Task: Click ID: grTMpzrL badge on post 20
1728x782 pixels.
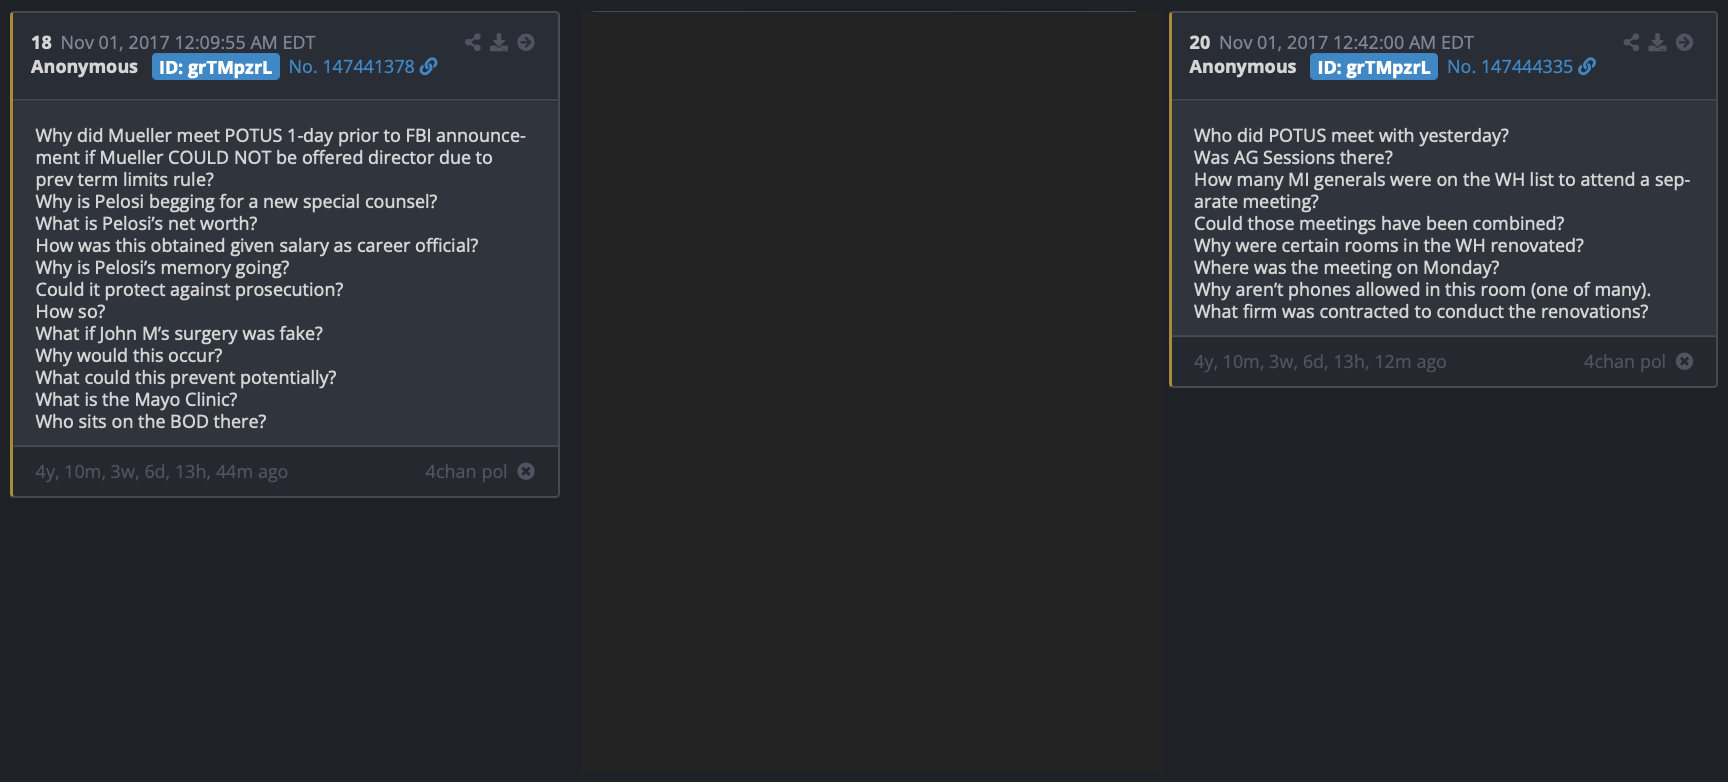Action: 1374,67
